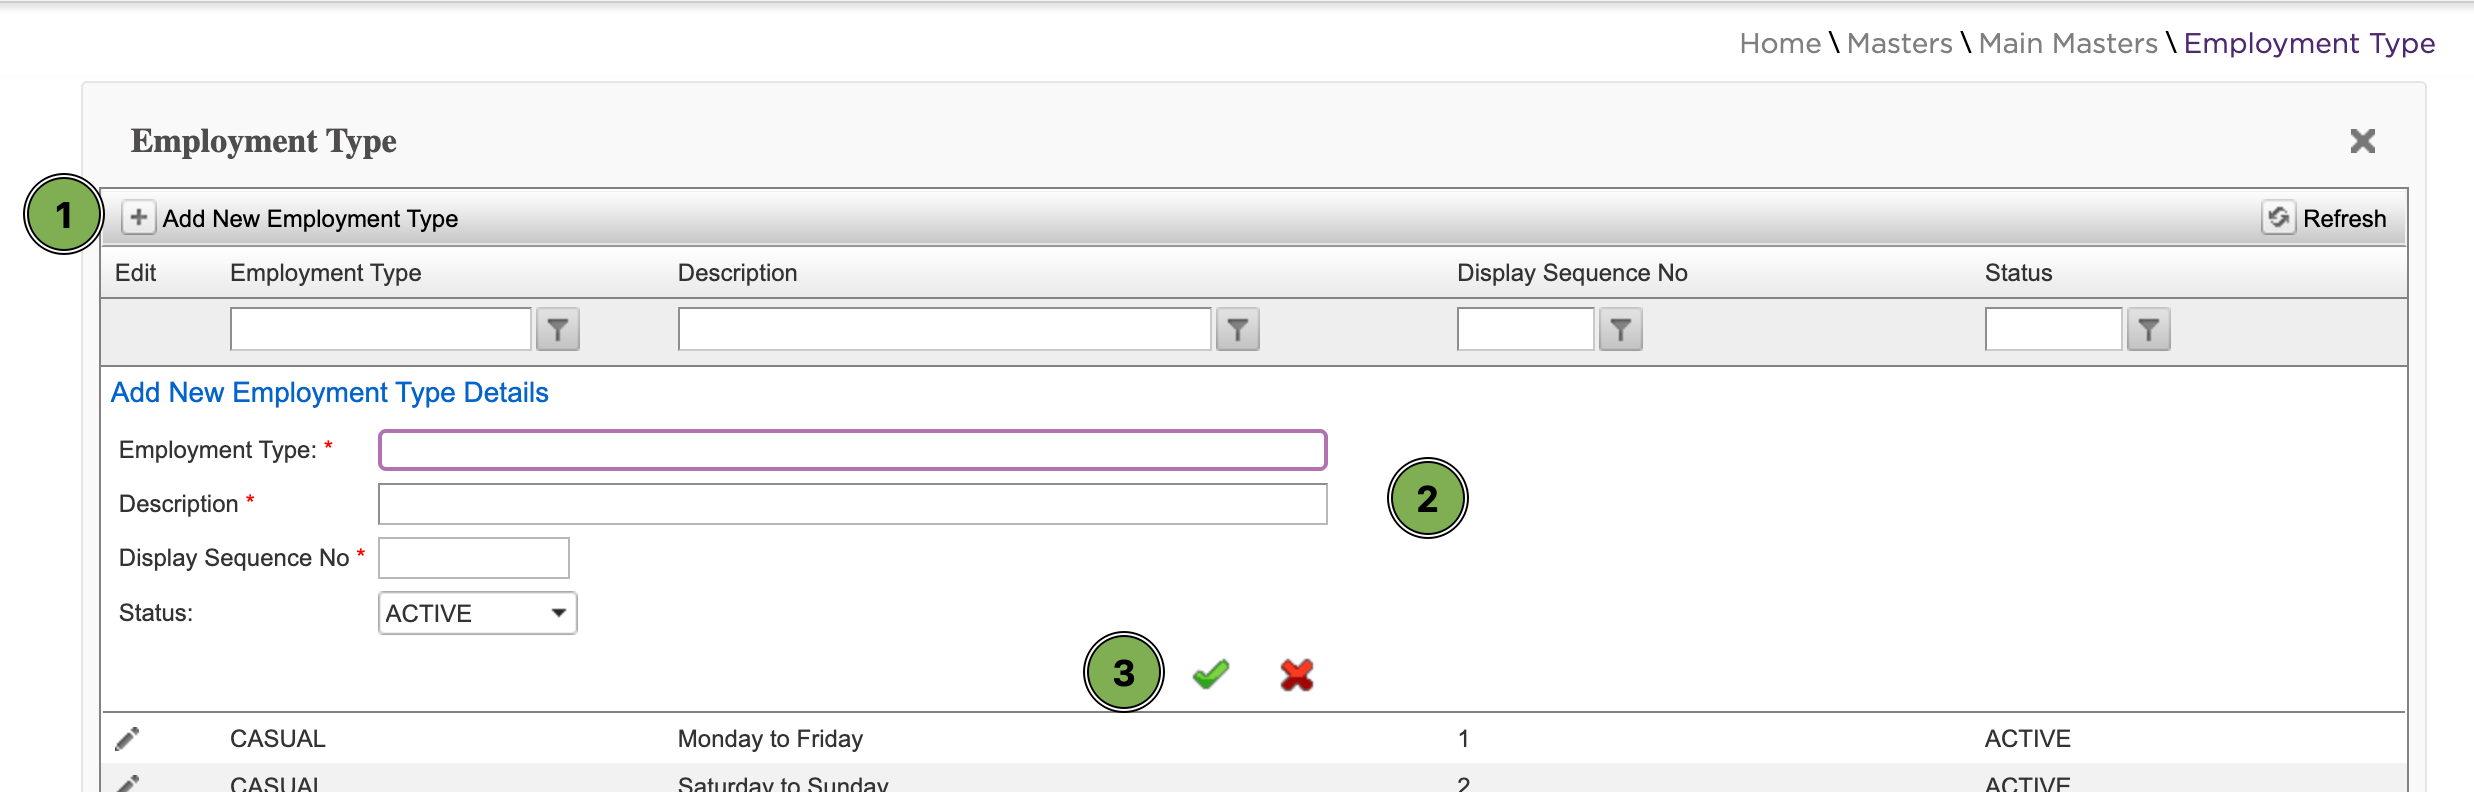Image resolution: width=2474 pixels, height=792 pixels.
Task: Go to the Masters breadcrumb
Action: click(x=1898, y=44)
